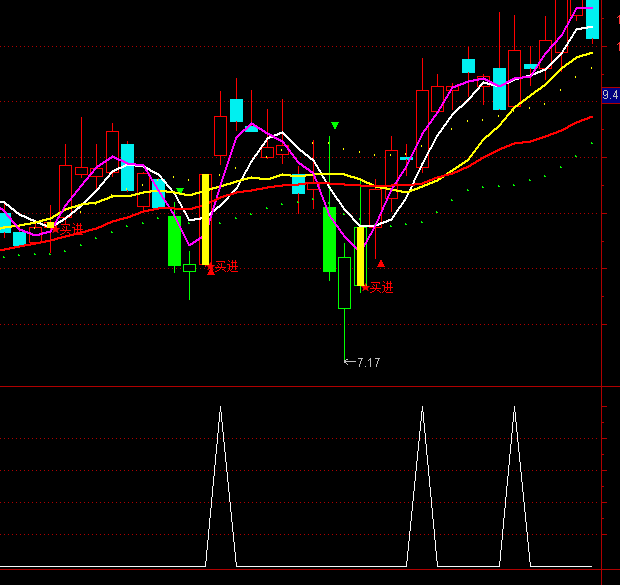Click the standalone red up arrow without a label
The width and height of the screenshot is (620, 585).
[x=381, y=263]
